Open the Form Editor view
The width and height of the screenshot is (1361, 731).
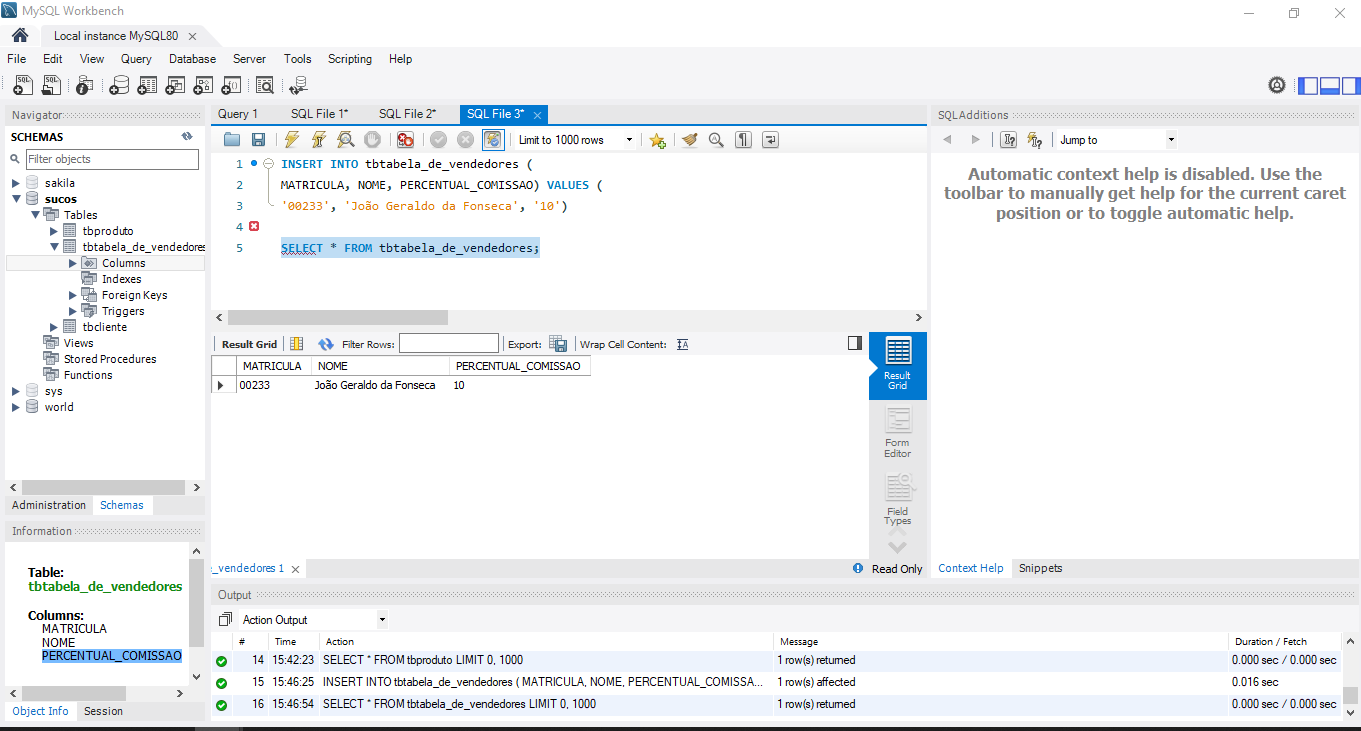coord(898,433)
